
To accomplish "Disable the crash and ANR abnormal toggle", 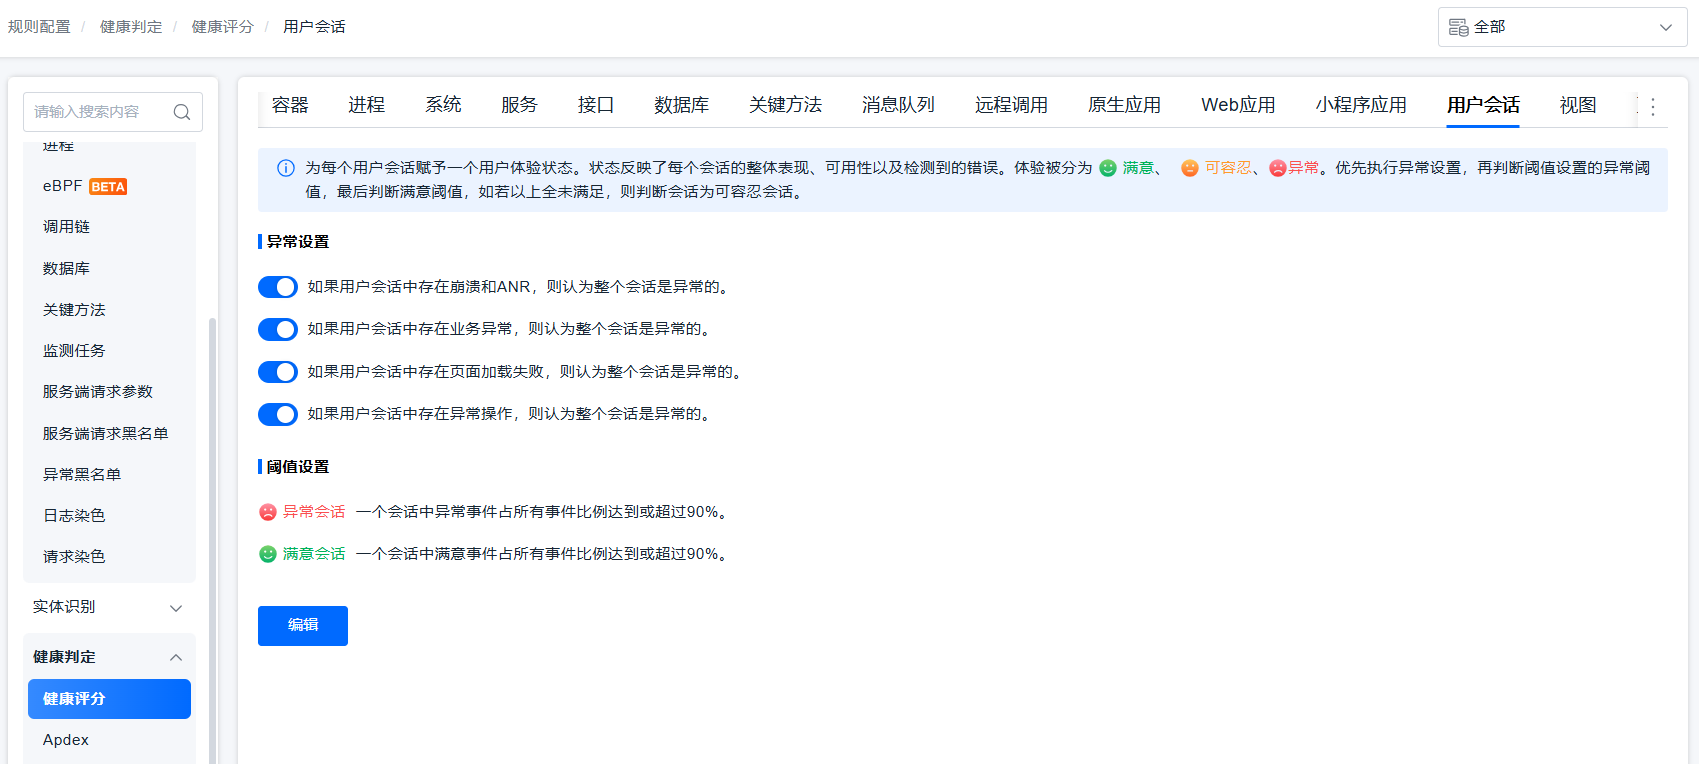I will pos(278,287).
